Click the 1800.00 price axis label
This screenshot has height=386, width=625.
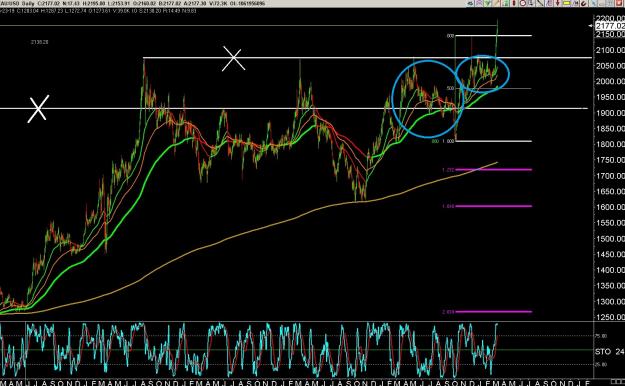610,144
